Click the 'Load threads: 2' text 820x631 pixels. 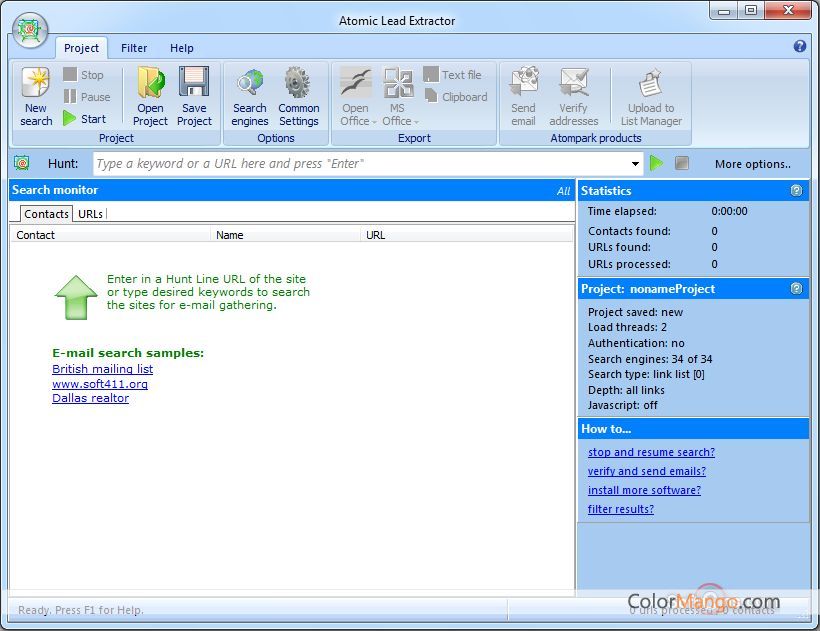click(627, 327)
